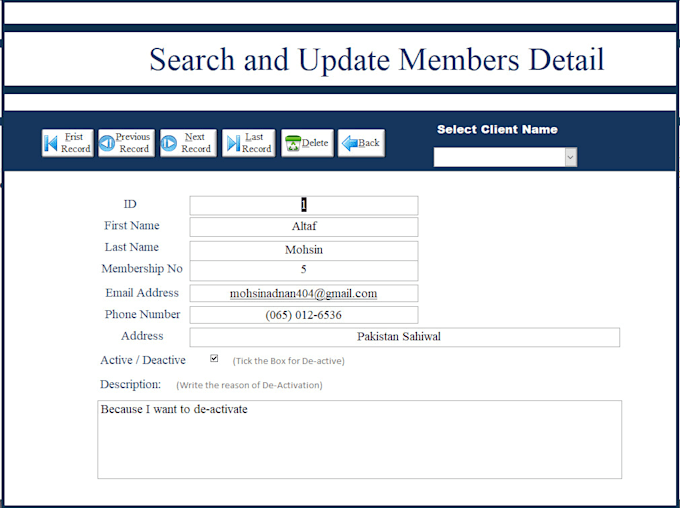The image size is (680, 508).
Task: Click the 'Phone Number' label
Action: [142, 314]
